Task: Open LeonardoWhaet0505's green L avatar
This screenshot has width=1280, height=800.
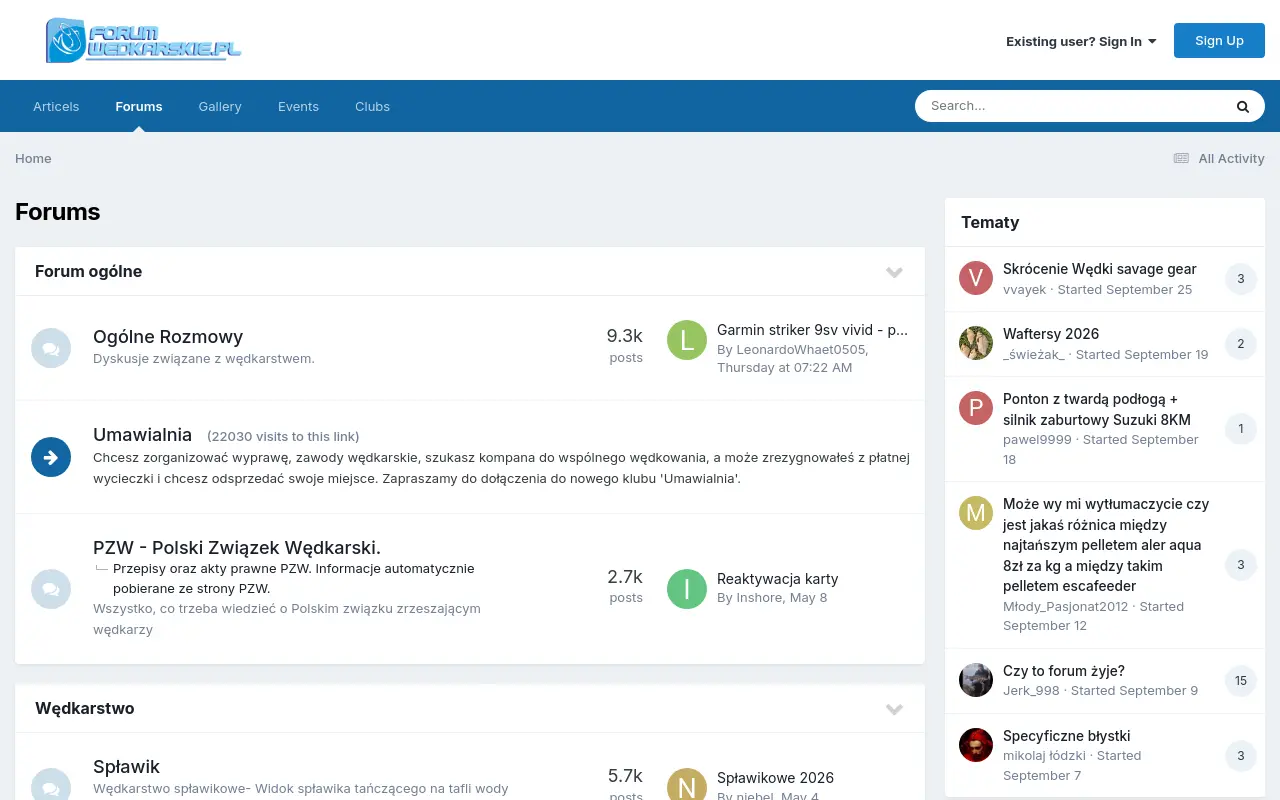Action: (687, 340)
